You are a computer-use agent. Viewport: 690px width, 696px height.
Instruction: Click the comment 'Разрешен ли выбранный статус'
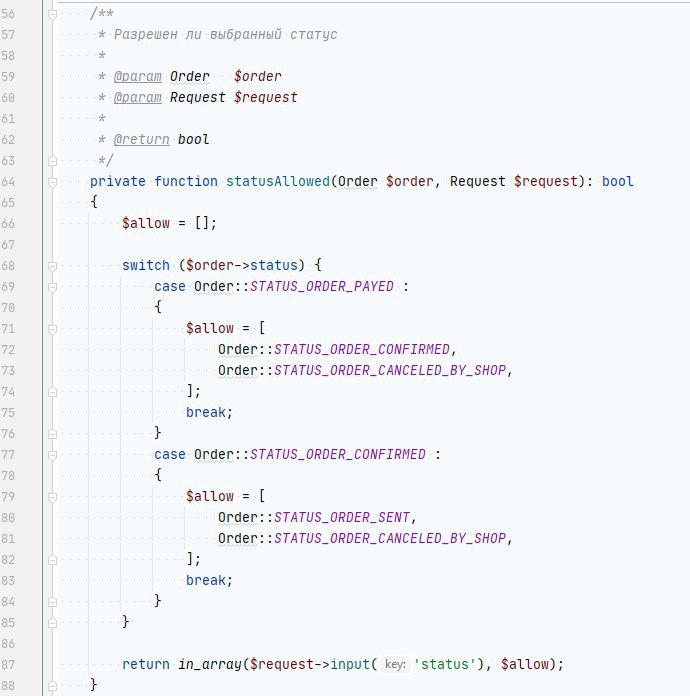point(226,35)
